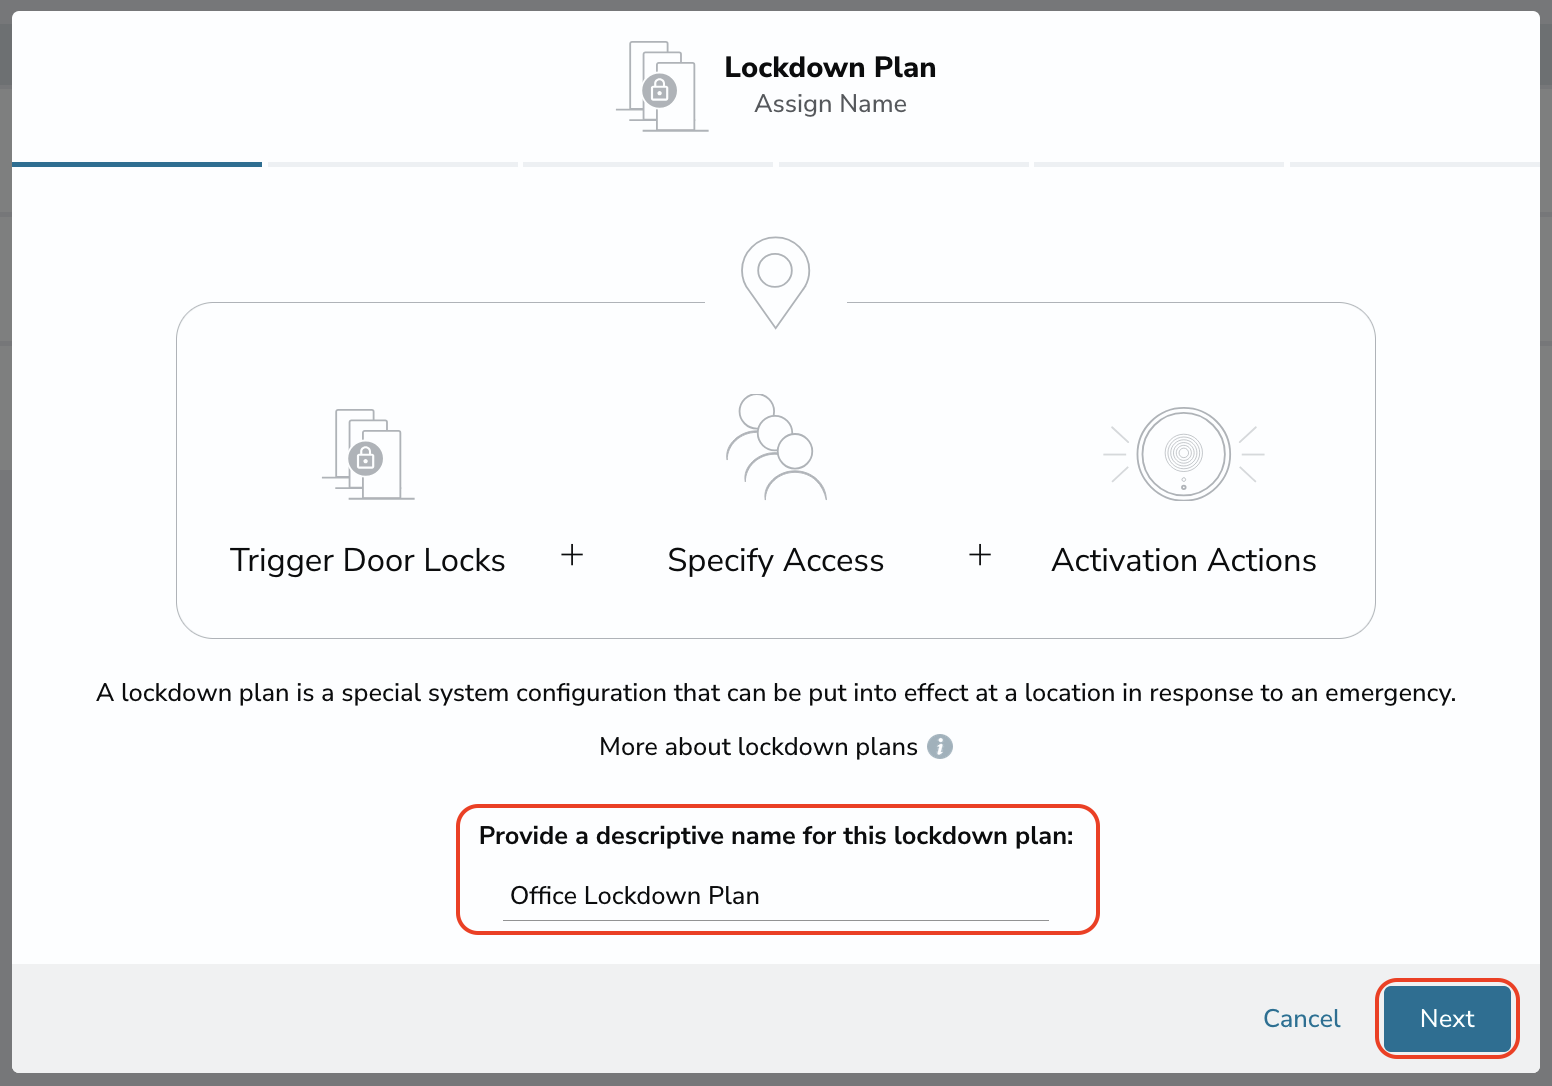
Task: Focus the Office Lockdown Plan name field
Action: (x=776, y=896)
